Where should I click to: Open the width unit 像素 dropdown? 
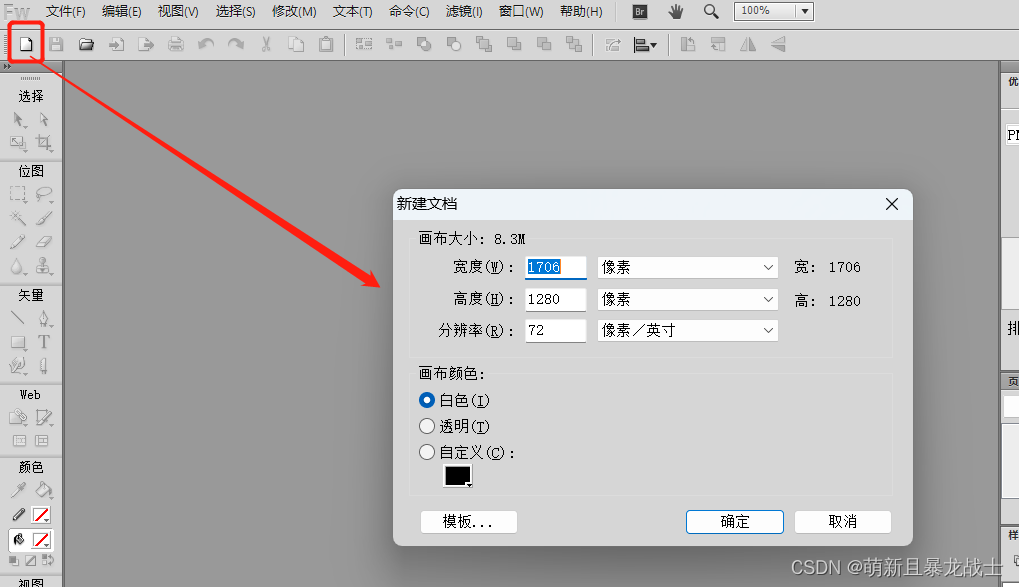688,267
